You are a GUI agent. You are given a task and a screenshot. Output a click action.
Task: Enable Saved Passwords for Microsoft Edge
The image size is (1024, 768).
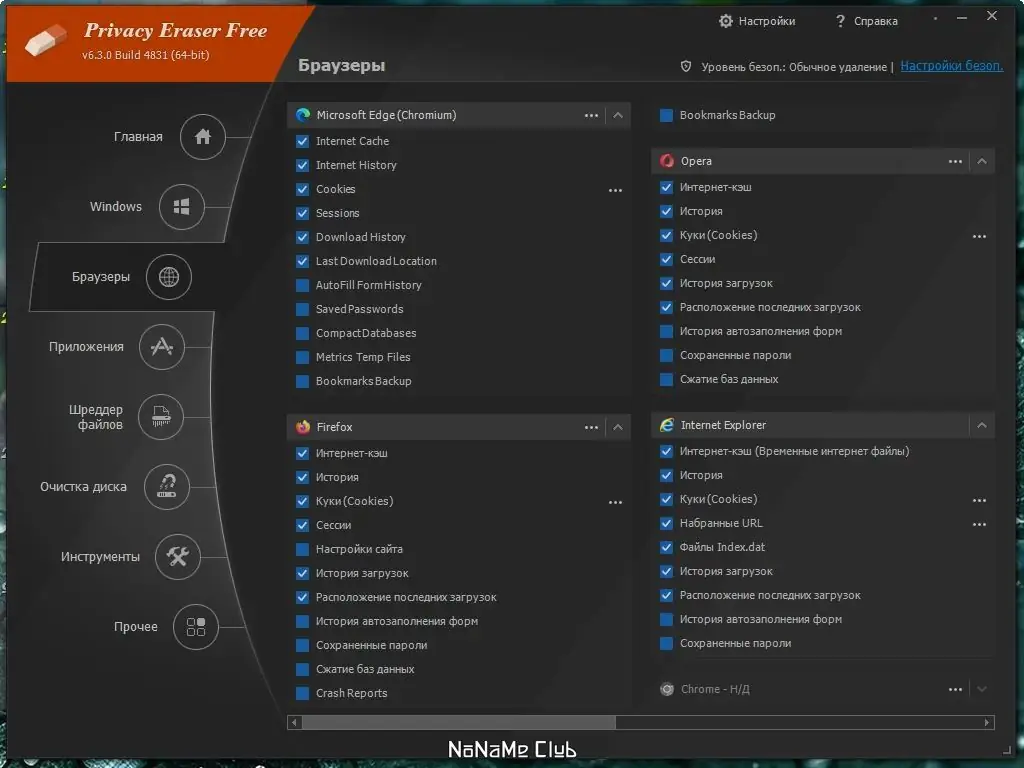coord(303,309)
